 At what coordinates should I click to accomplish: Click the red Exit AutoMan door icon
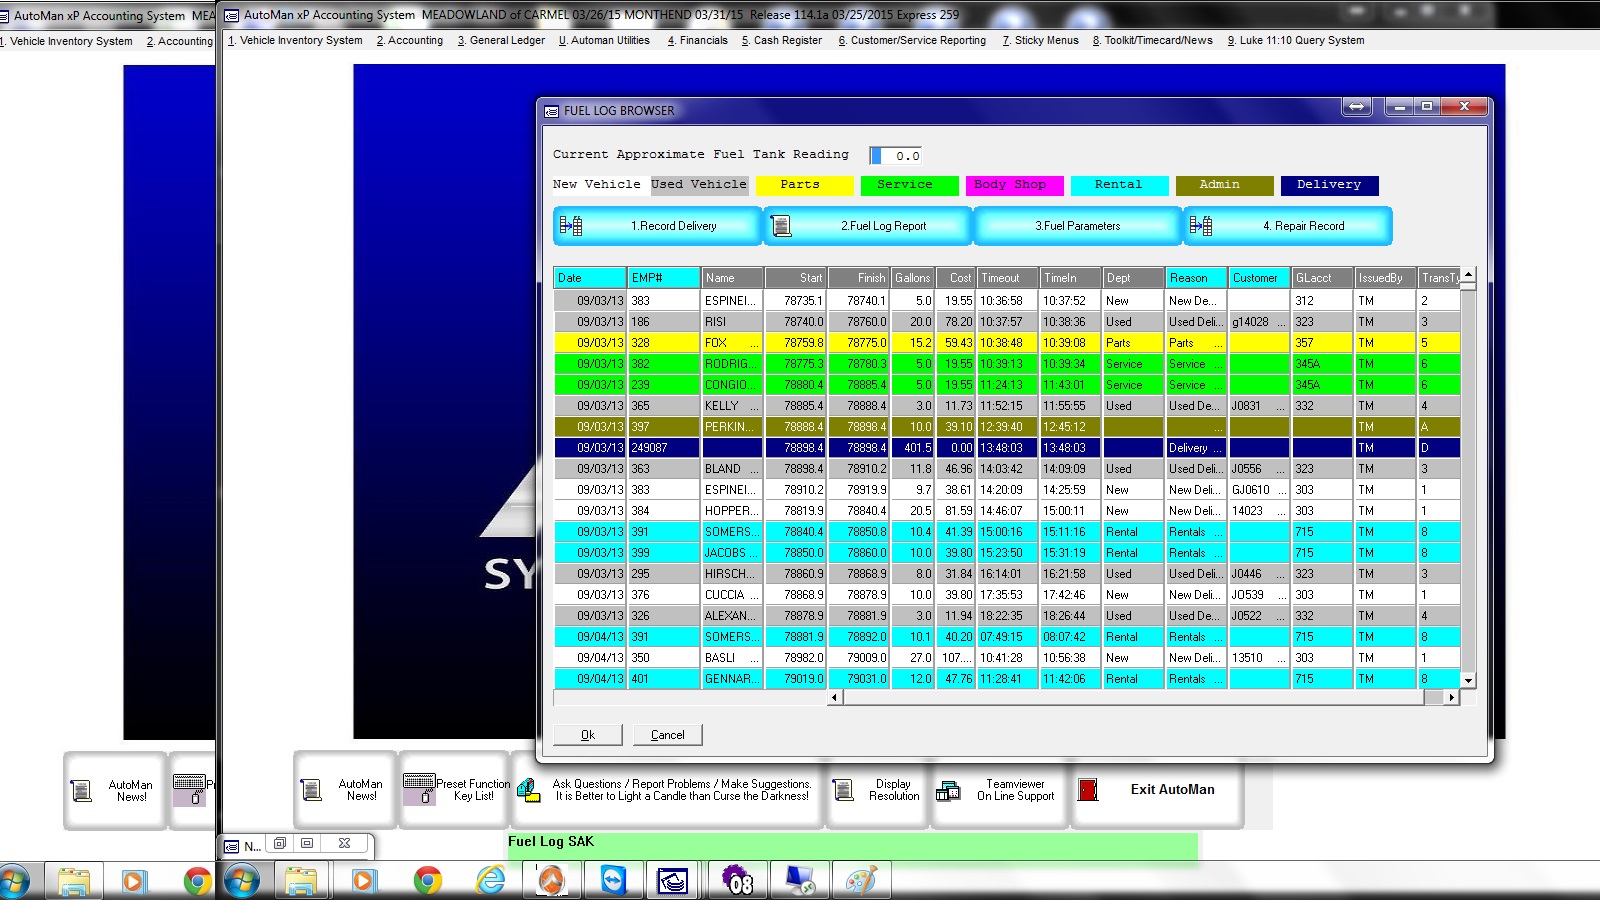1088,790
